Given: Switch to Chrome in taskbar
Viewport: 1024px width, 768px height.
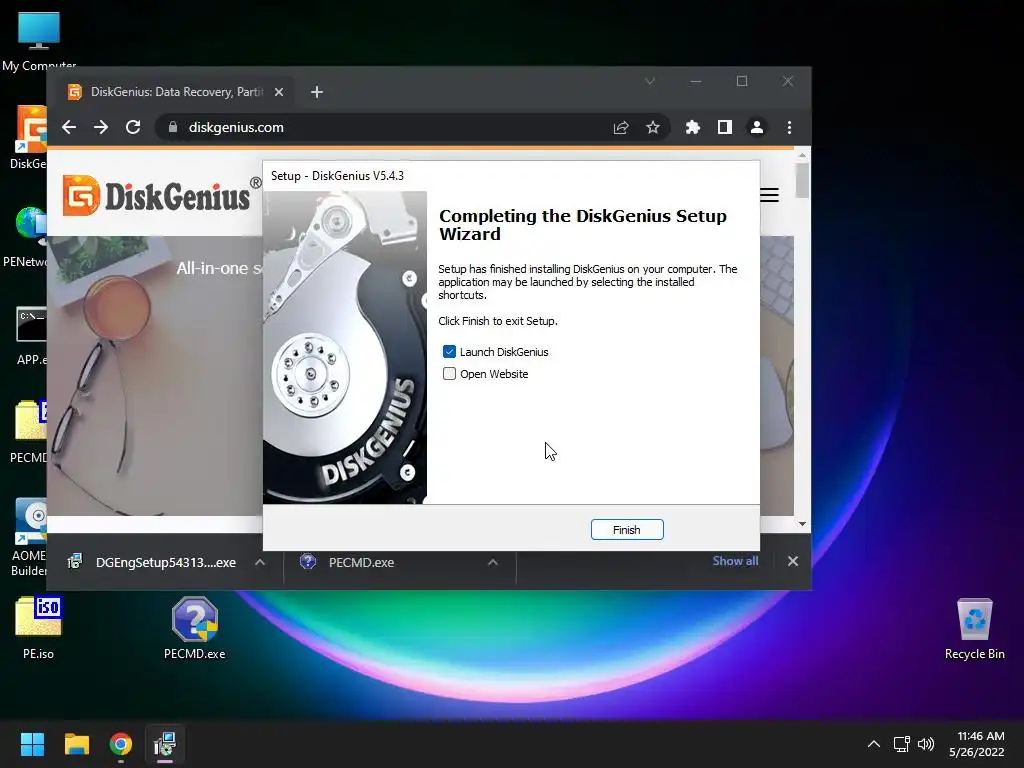Looking at the screenshot, I should tap(121, 744).
